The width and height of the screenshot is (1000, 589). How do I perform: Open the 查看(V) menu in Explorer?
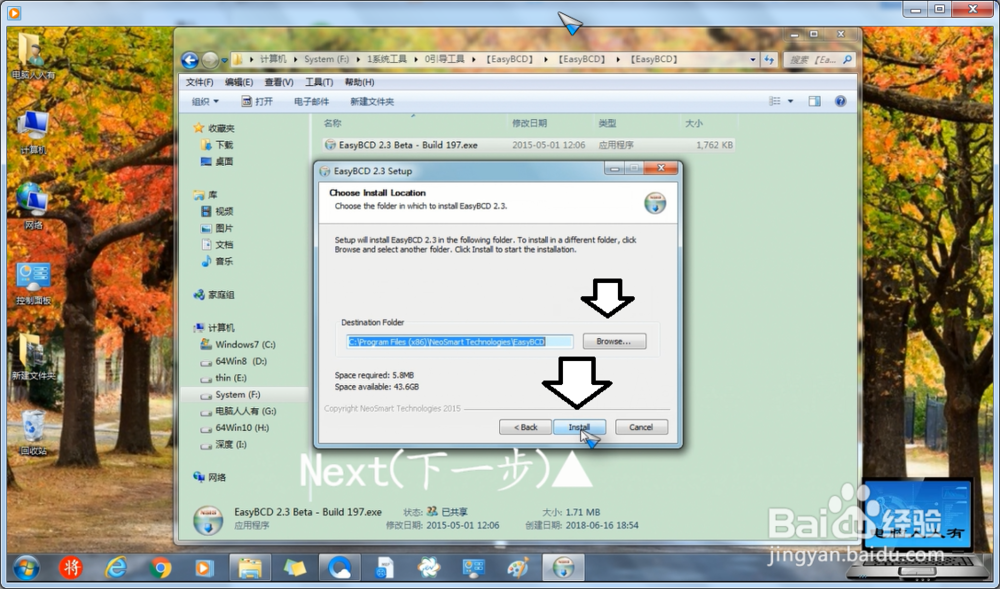279,82
